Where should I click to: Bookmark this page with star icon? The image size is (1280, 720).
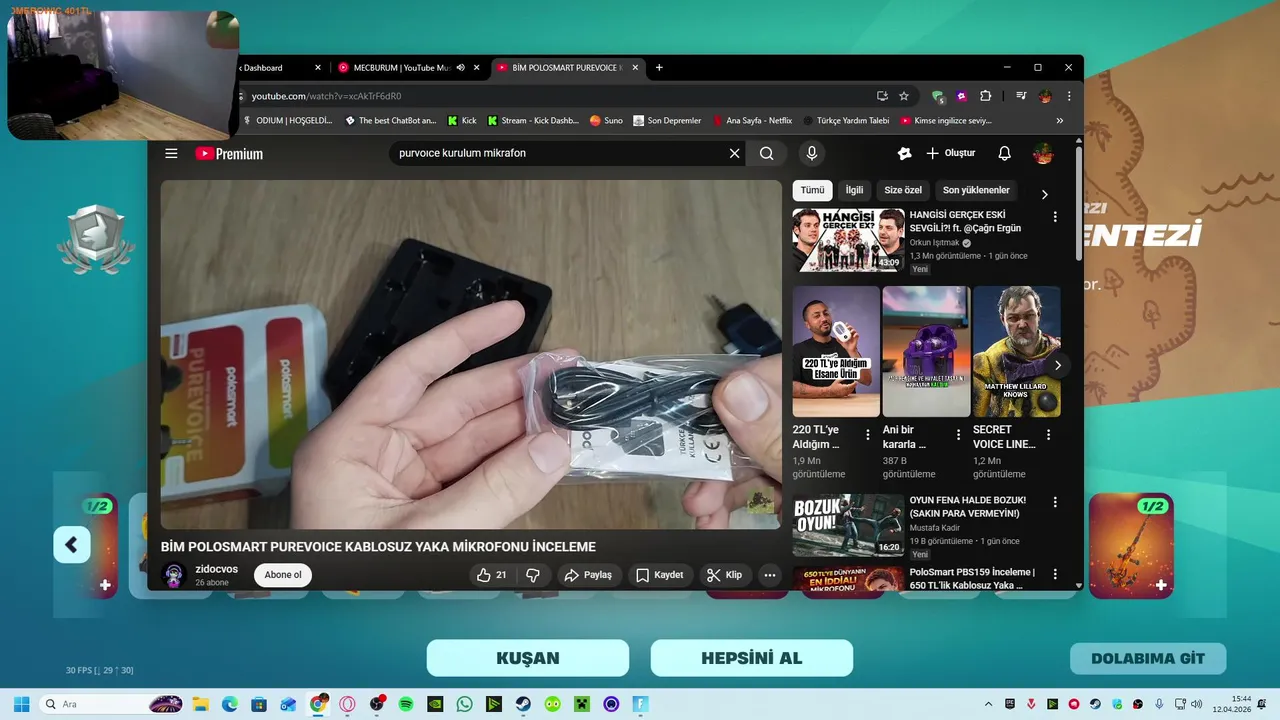point(904,96)
